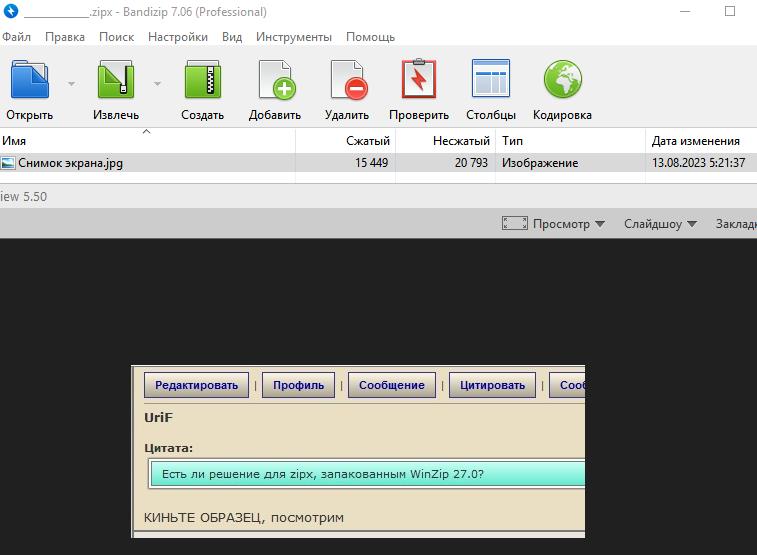Screen dimensions: 757x555
Task: Click the Цитата: label in the preview
Action: [168, 448]
